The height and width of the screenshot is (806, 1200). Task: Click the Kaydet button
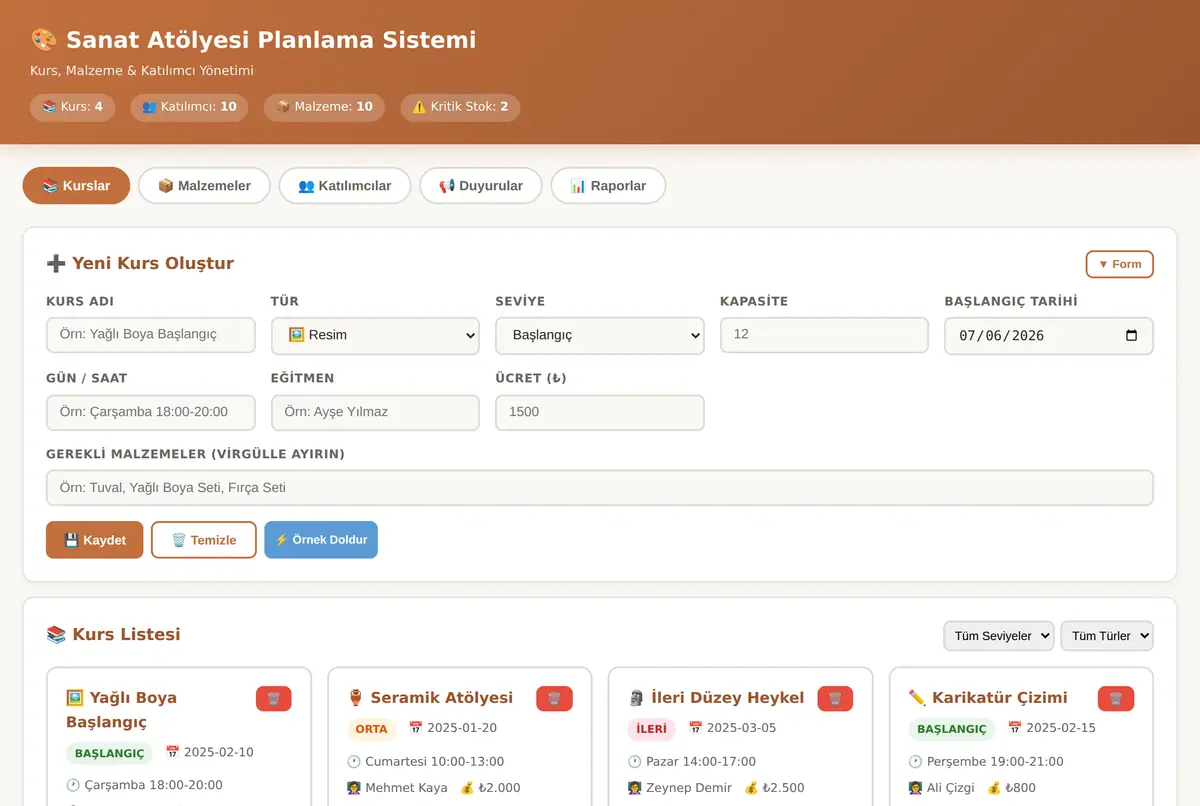95,540
